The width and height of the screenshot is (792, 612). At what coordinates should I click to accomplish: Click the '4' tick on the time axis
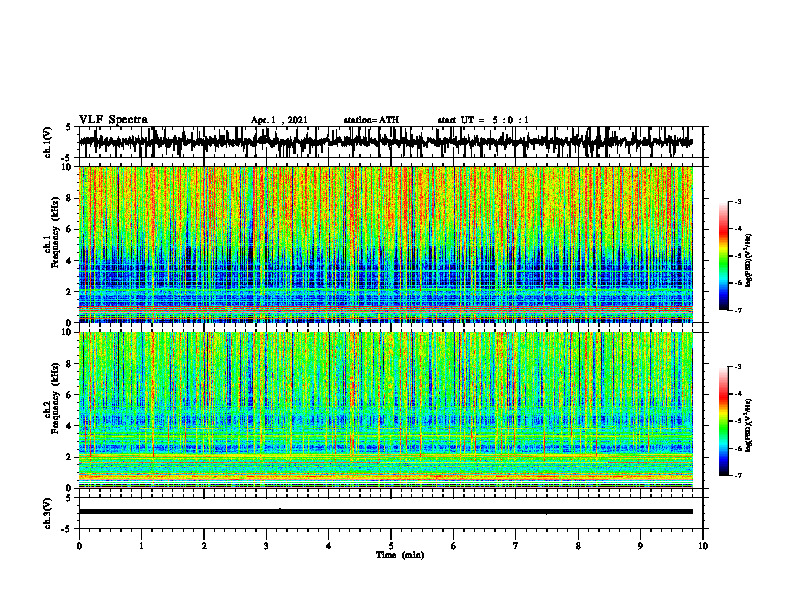click(329, 546)
